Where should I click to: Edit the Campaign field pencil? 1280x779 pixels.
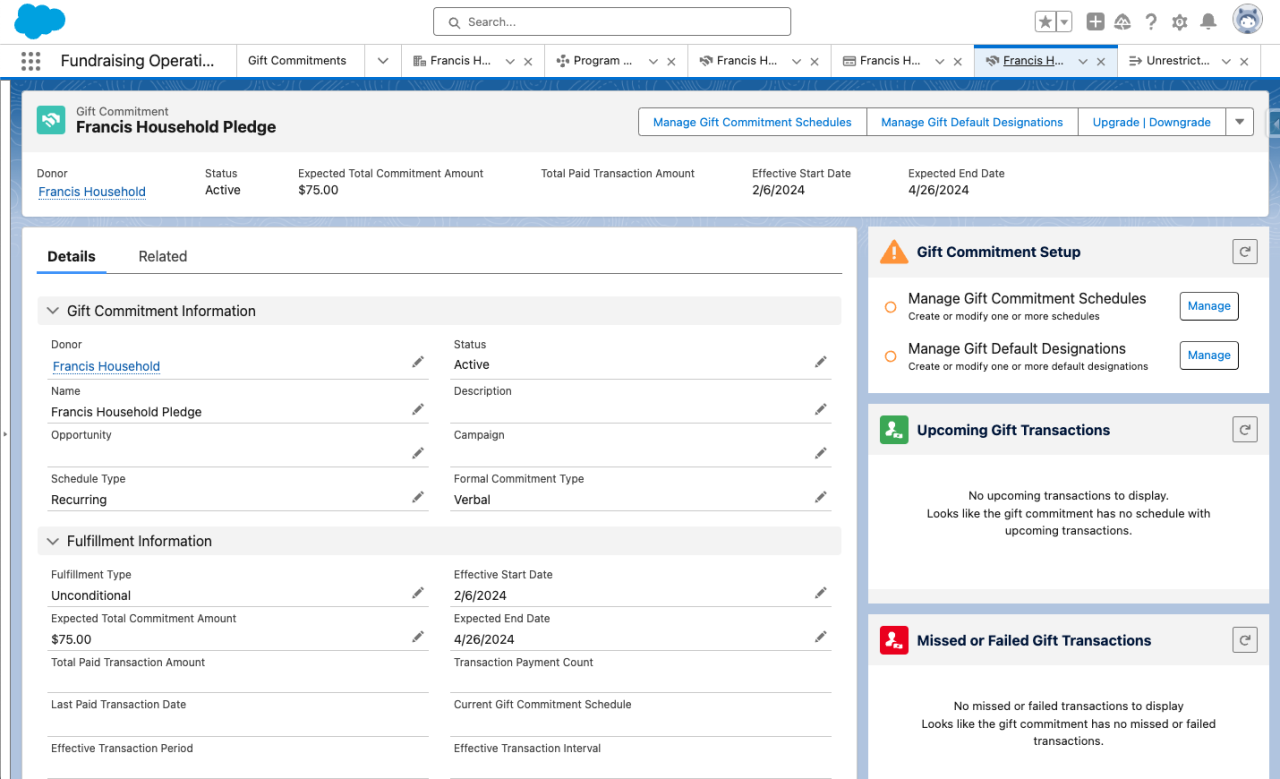[821, 453]
